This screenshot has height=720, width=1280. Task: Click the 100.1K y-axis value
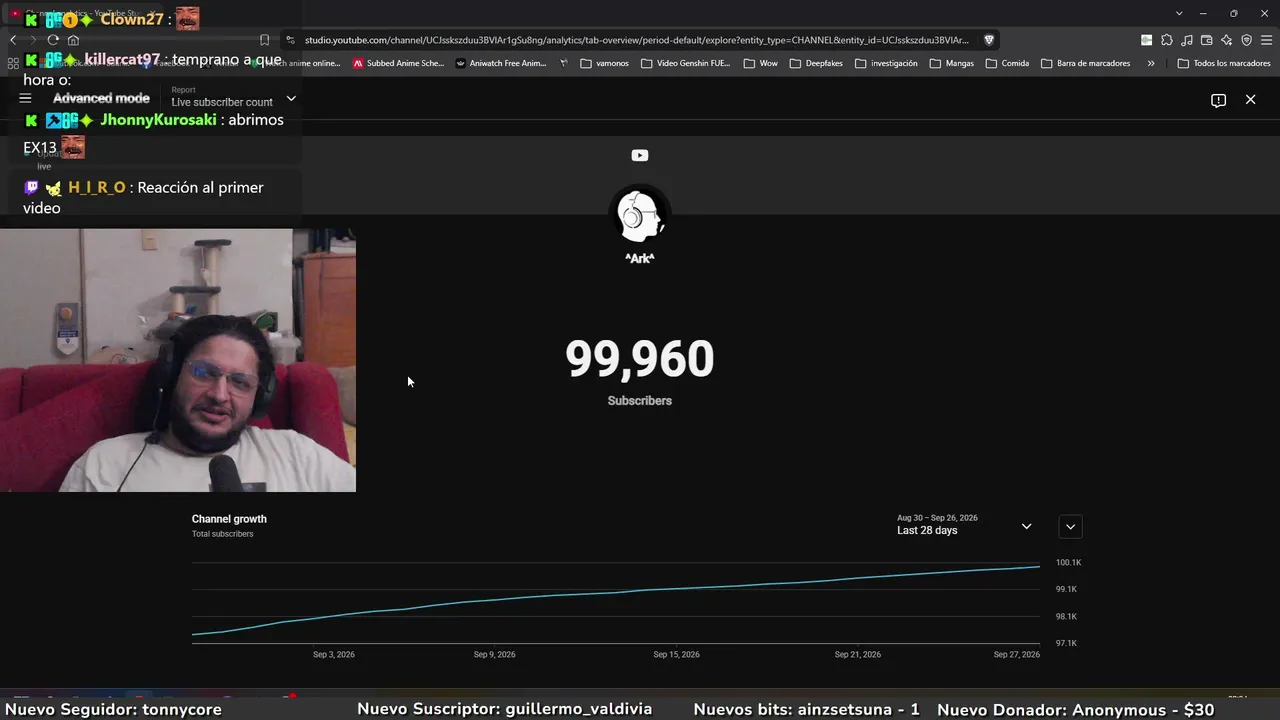point(1068,563)
